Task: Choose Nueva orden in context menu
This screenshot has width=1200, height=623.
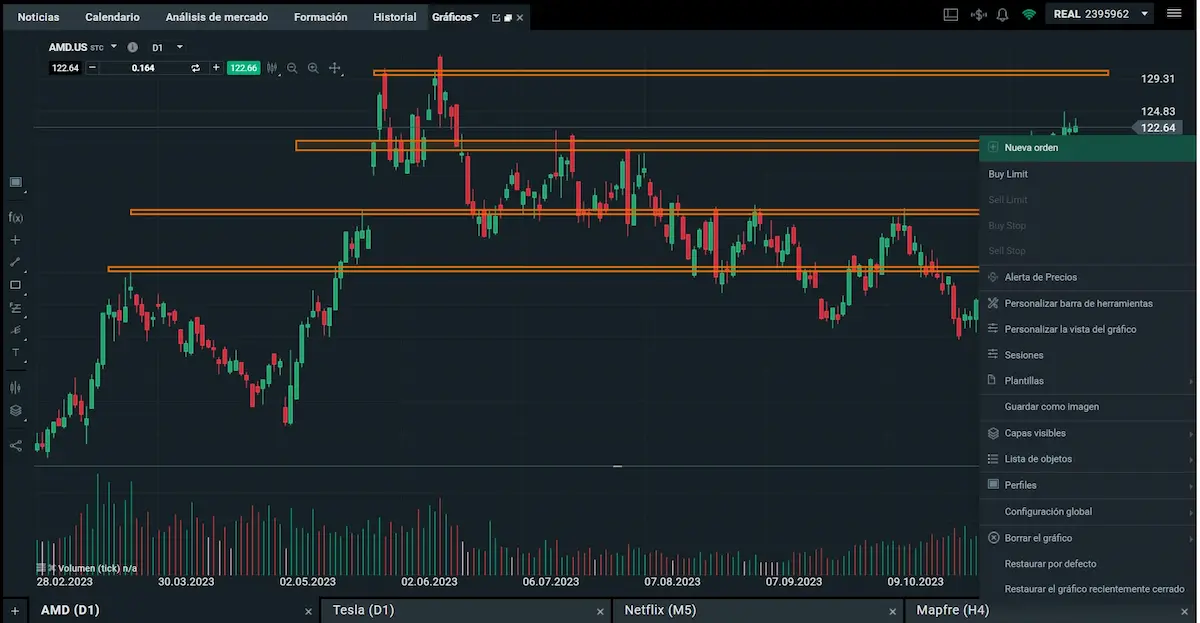Action: 1031,148
